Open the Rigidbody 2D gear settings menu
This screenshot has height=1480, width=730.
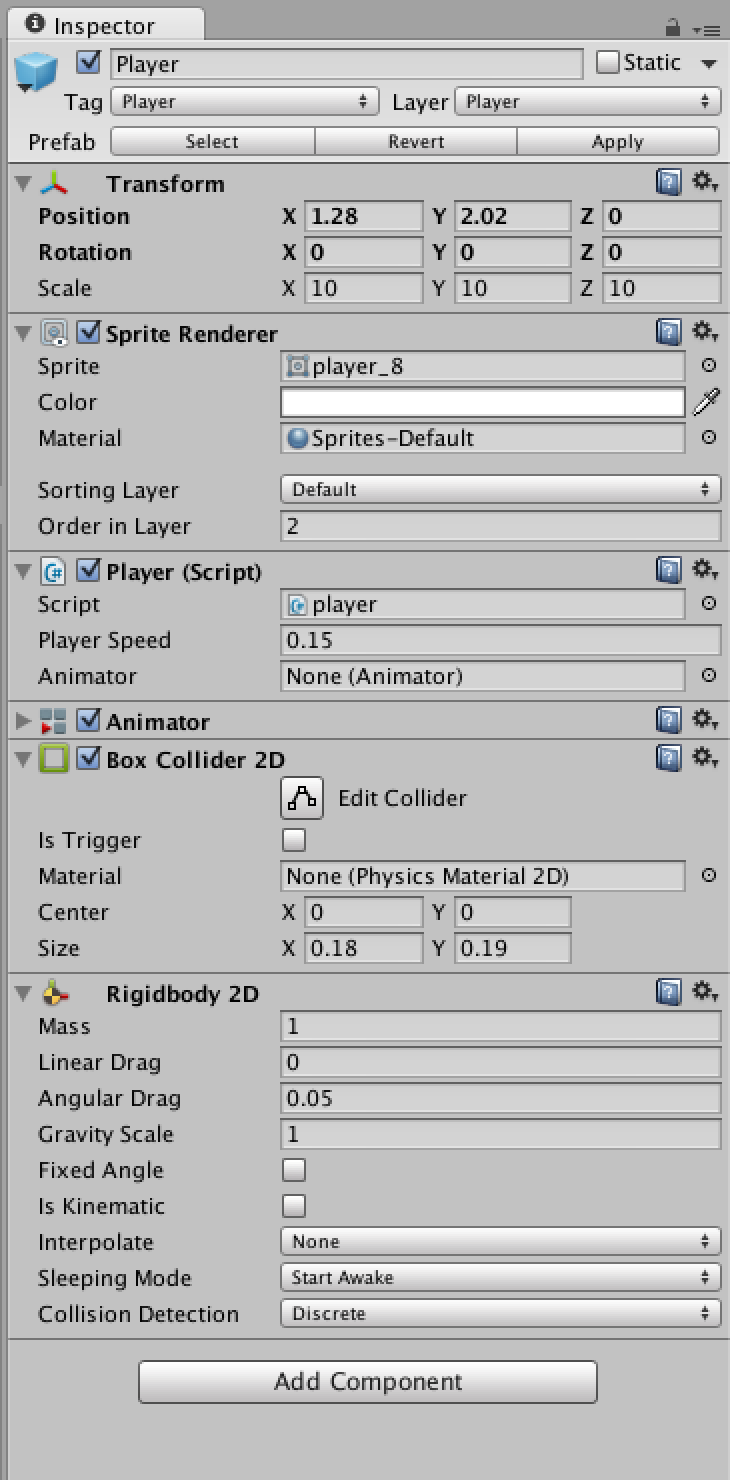pos(706,992)
